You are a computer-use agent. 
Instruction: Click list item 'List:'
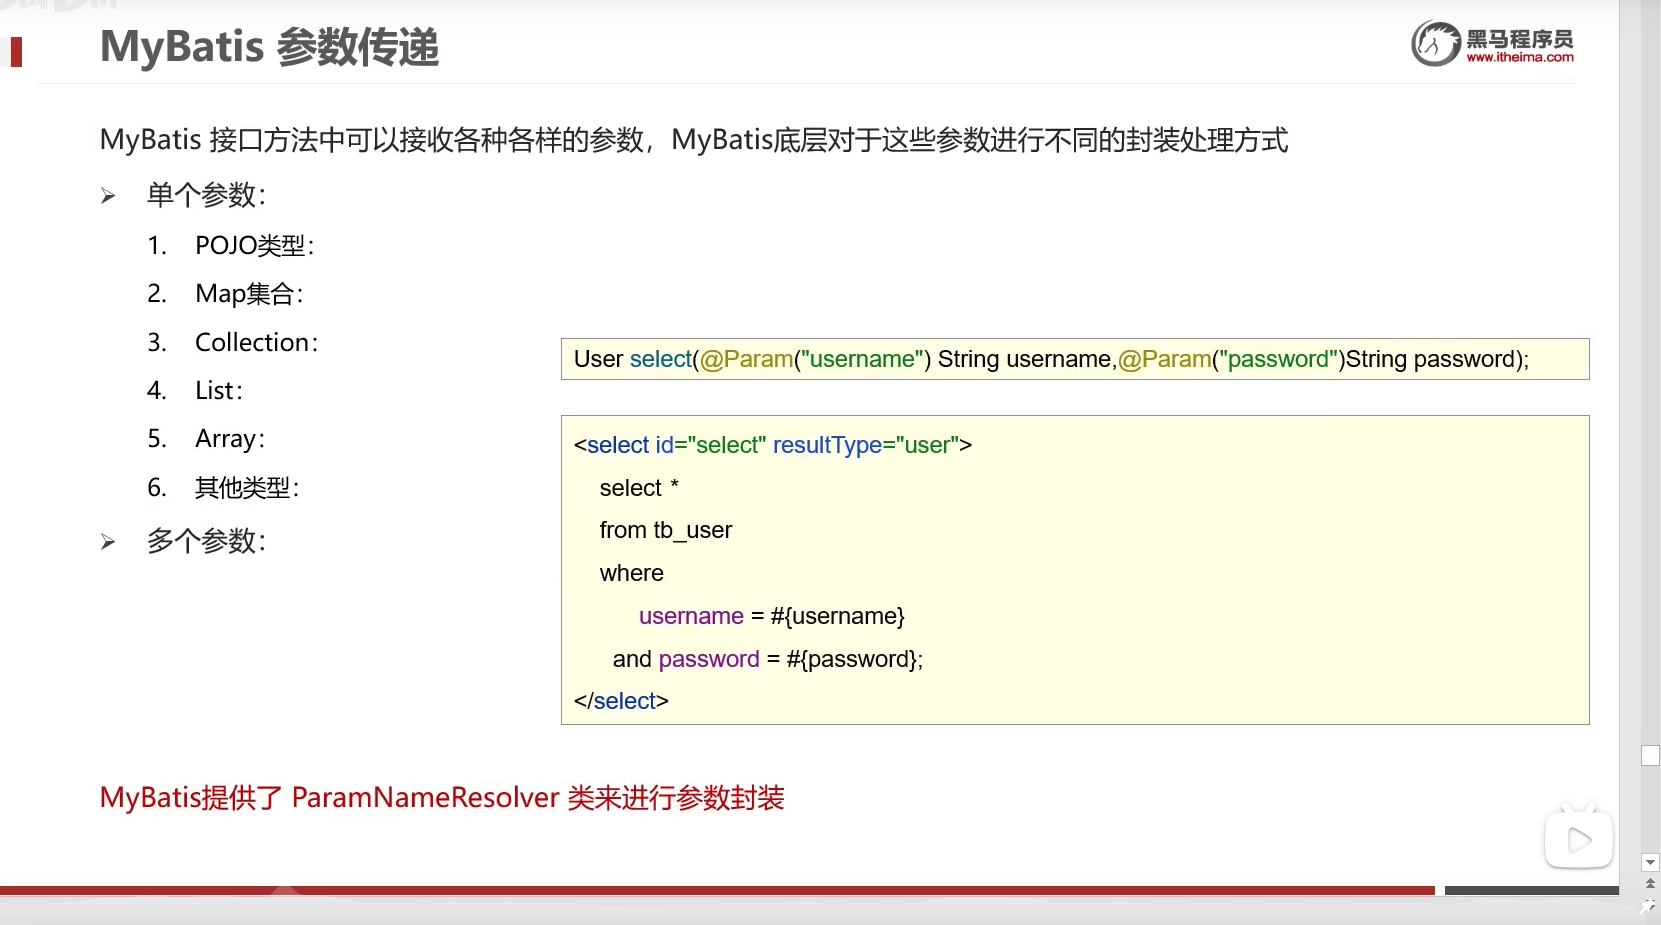pyautogui.click(x=219, y=390)
